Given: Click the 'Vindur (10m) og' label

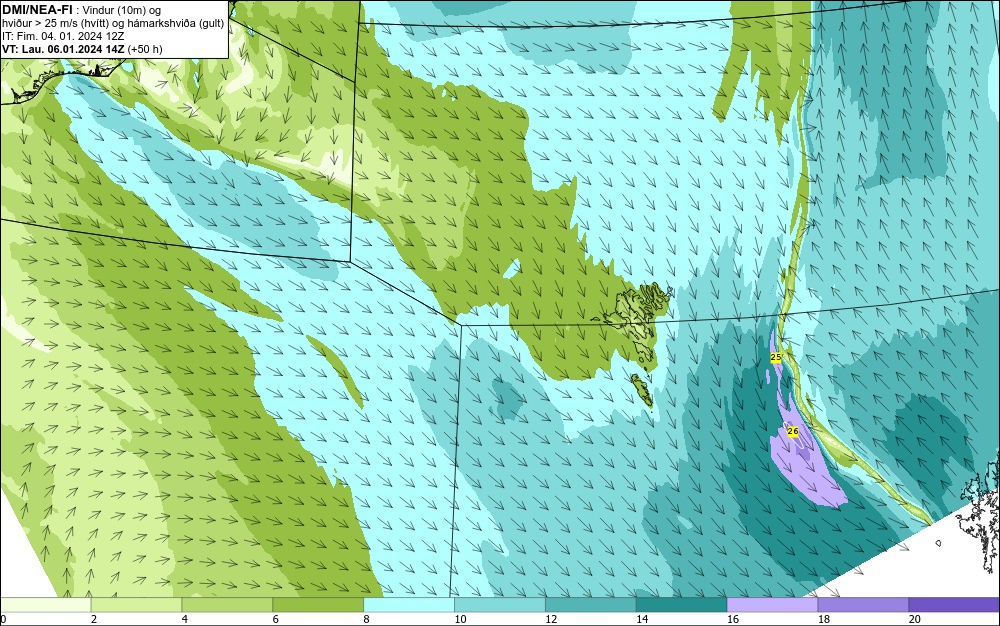Looking at the screenshot, I should (122, 10).
